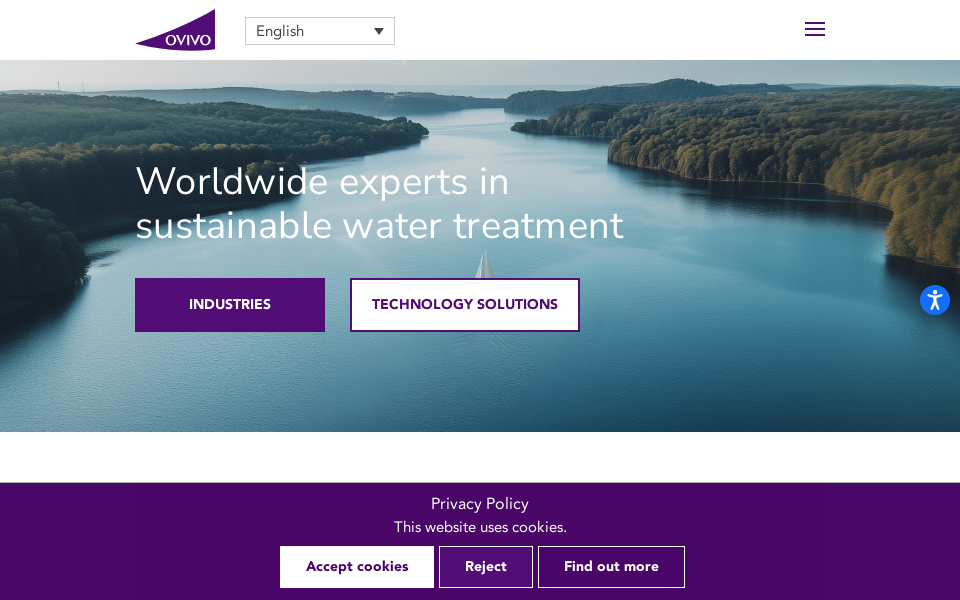Click Find out more about cookies
960x600 pixels.
click(611, 567)
